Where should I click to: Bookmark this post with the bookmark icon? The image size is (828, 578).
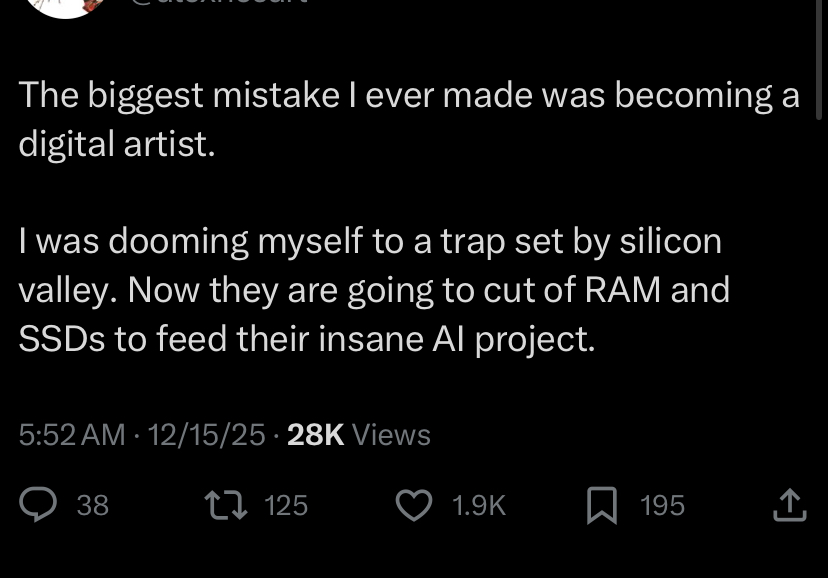[x=602, y=505]
